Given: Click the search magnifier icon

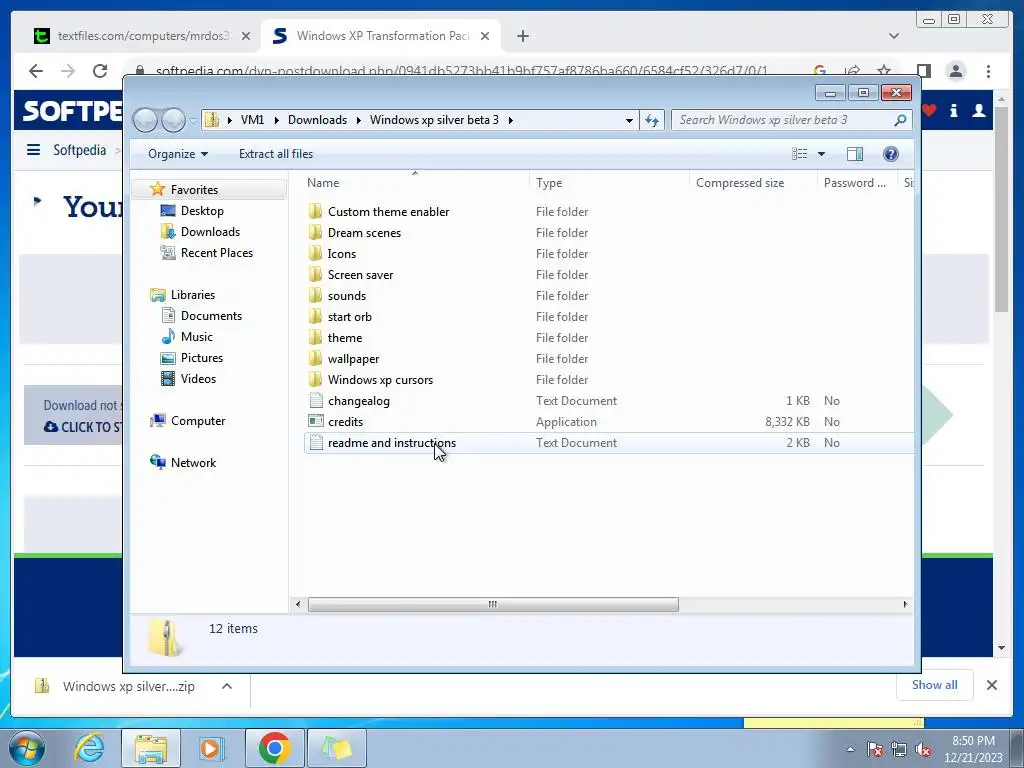Looking at the screenshot, I should point(900,120).
